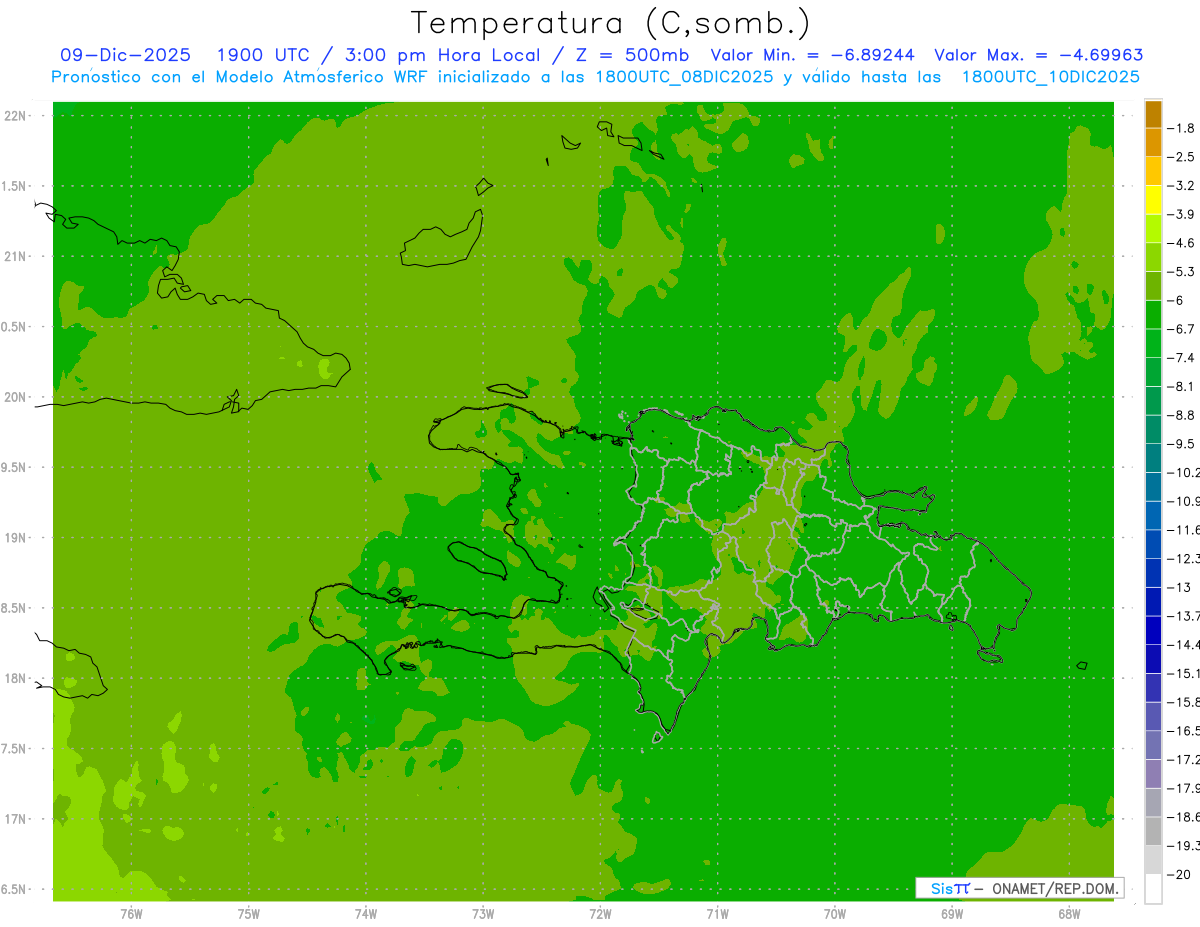This screenshot has height=927, width=1200.
Task: Click the "Valor Max. = -4.69963" value
Action: click(1038, 55)
